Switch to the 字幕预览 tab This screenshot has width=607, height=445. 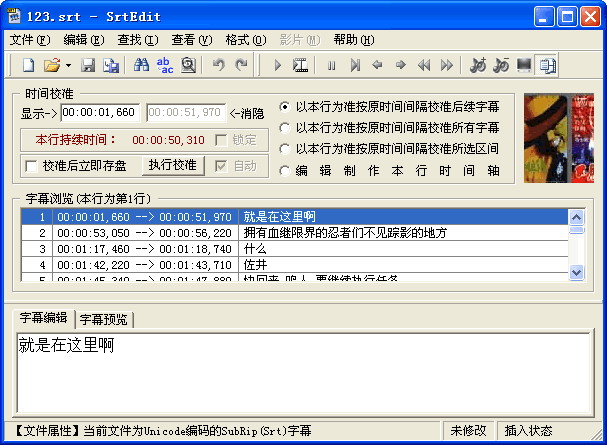coord(104,320)
